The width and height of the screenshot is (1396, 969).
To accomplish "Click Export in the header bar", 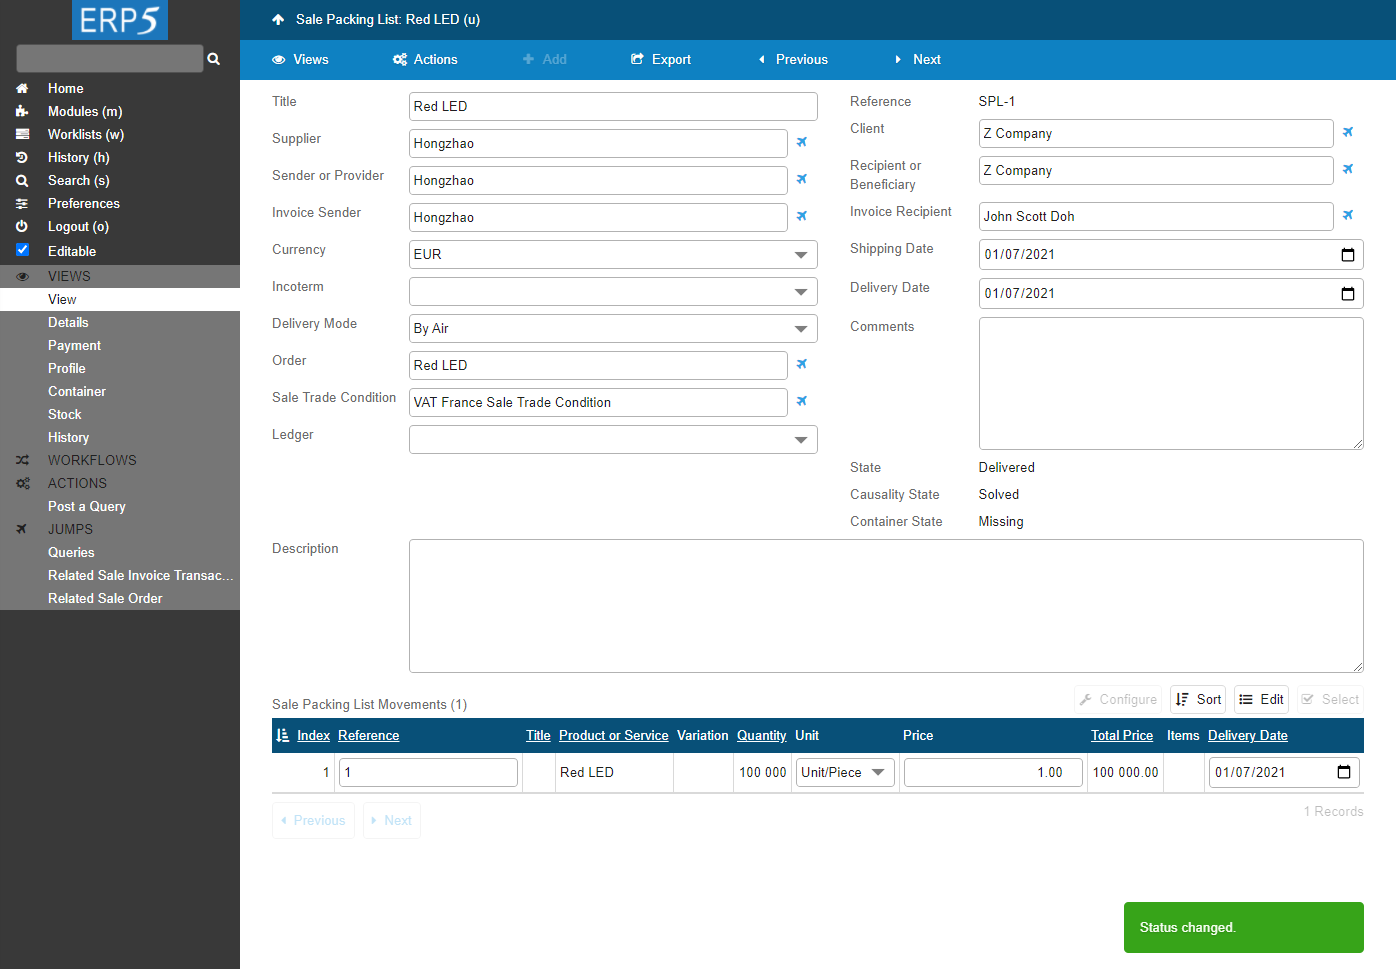I will [x=661, y=59].
